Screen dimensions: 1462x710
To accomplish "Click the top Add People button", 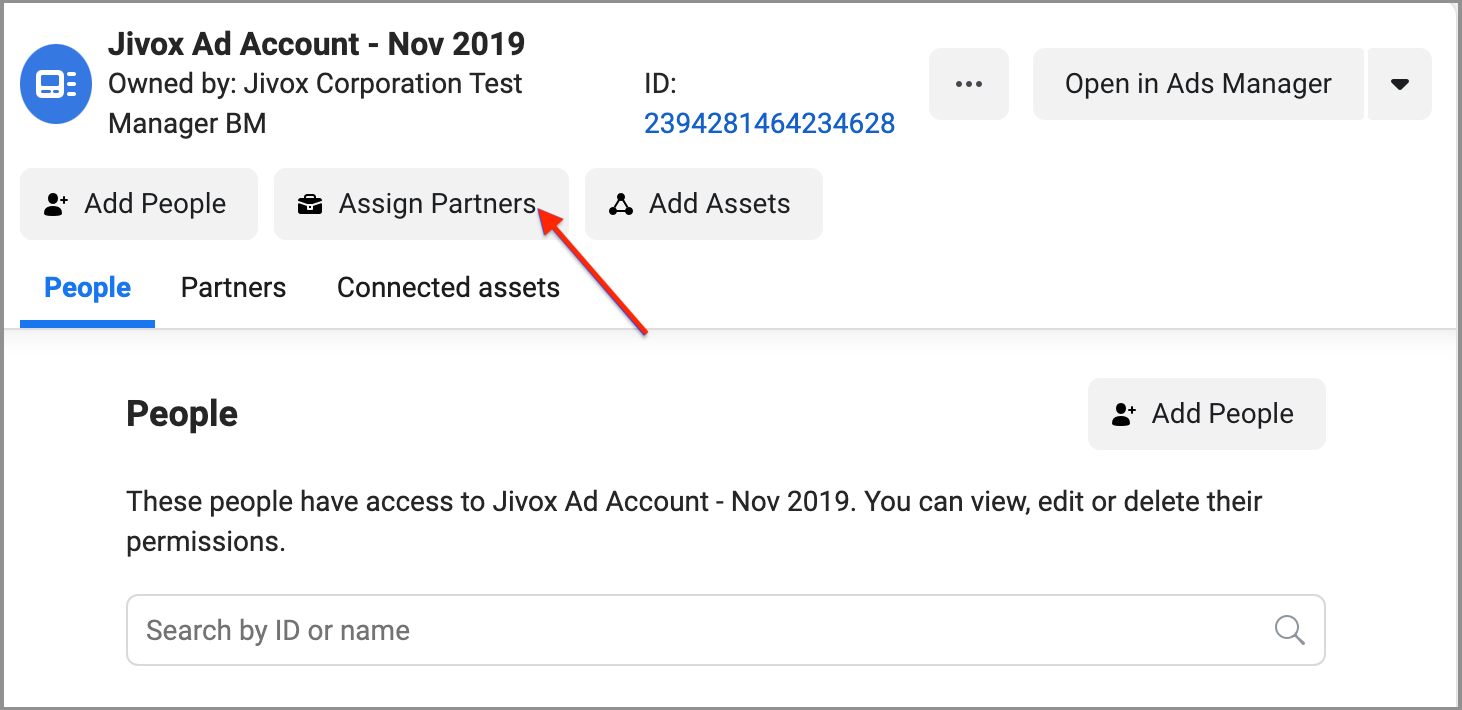I will [139, 204].
